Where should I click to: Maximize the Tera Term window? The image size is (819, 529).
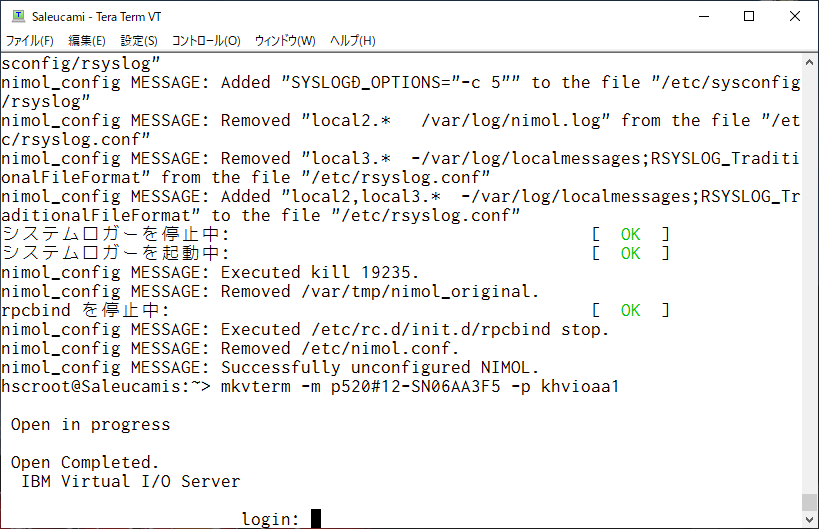(x=748, y=16)
